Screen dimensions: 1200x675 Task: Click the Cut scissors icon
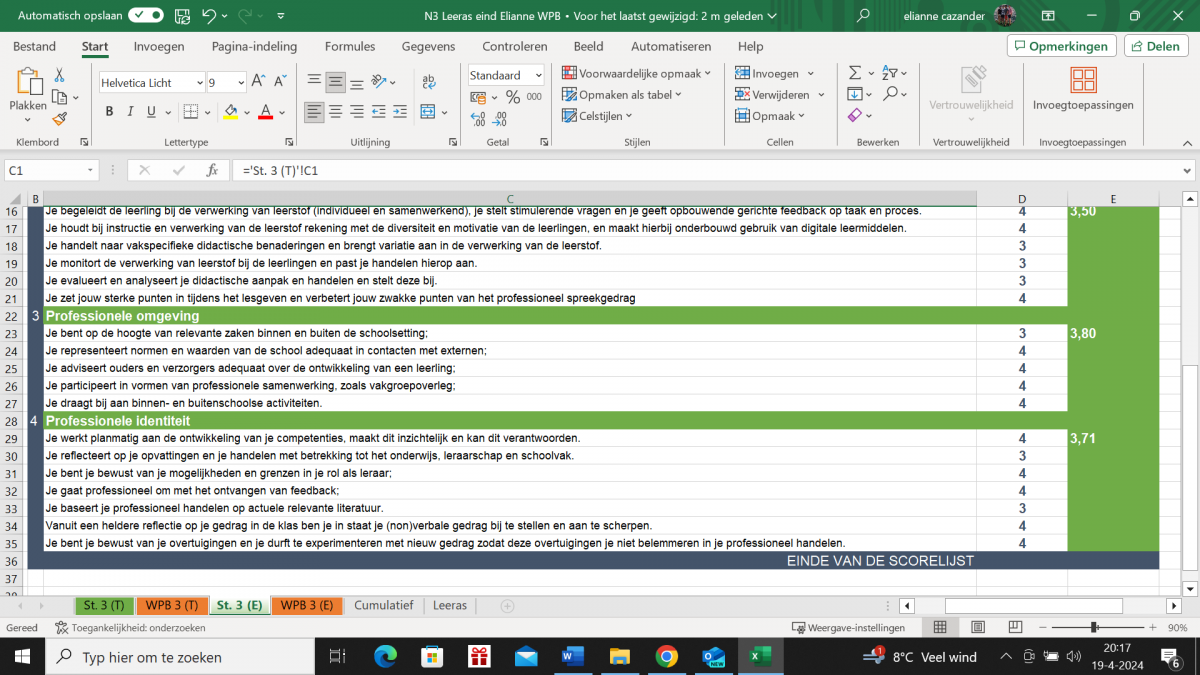[59, 75]
